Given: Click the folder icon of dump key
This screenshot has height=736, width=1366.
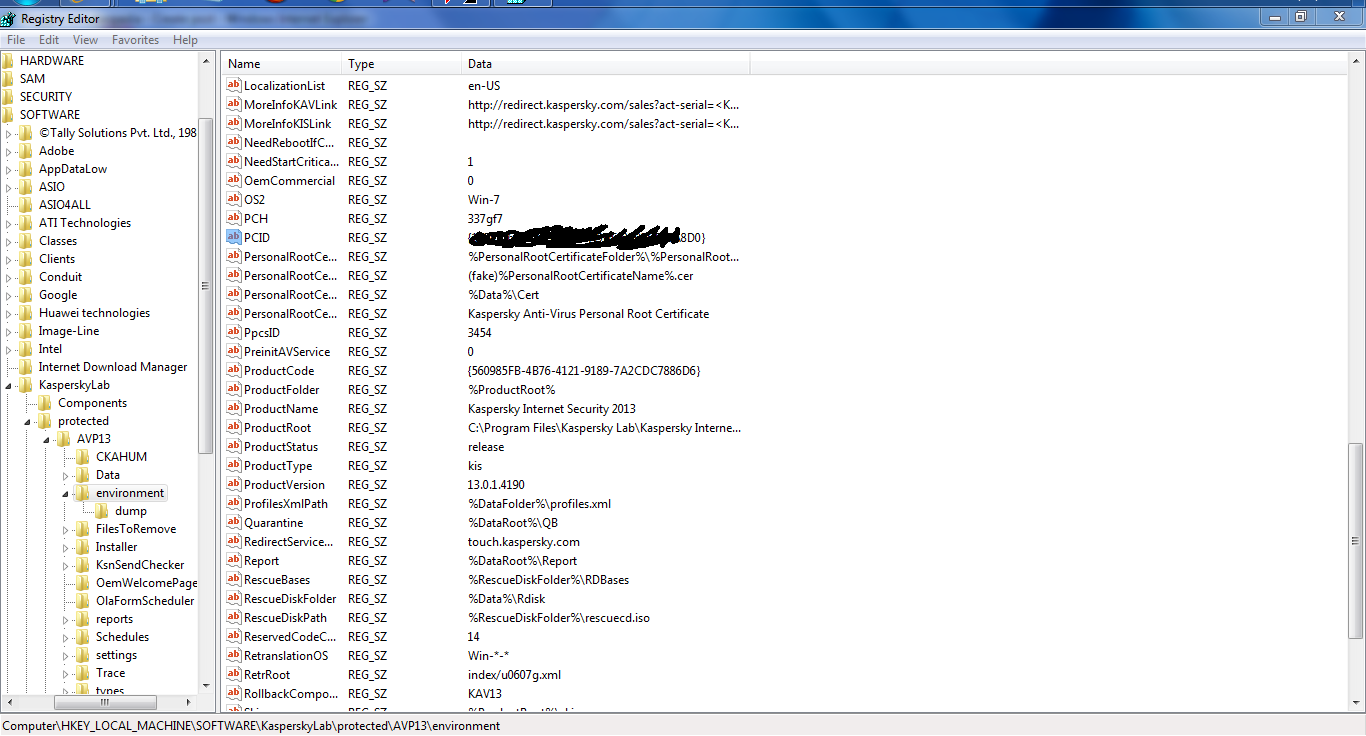Looking at the screenshot, I should tap(102, 510).
